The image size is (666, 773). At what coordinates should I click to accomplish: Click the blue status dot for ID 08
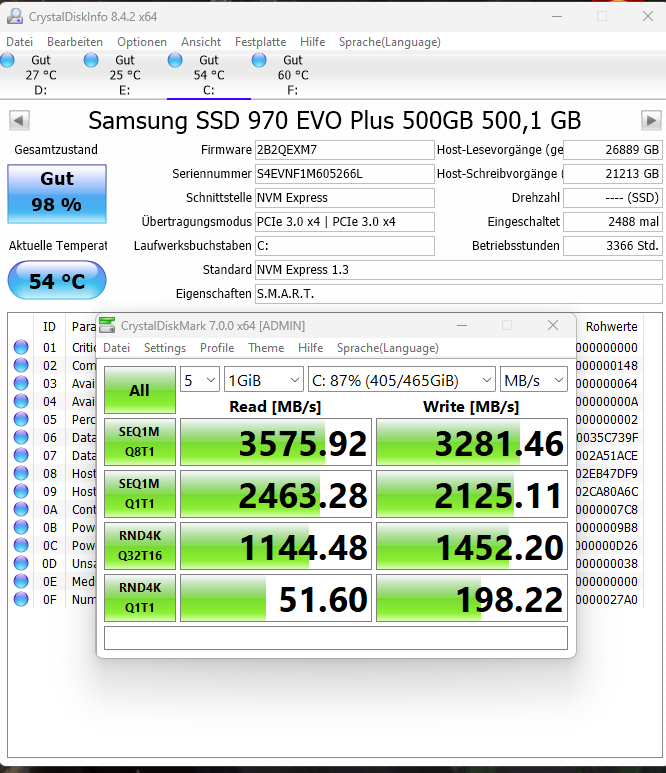pos(21,473)
